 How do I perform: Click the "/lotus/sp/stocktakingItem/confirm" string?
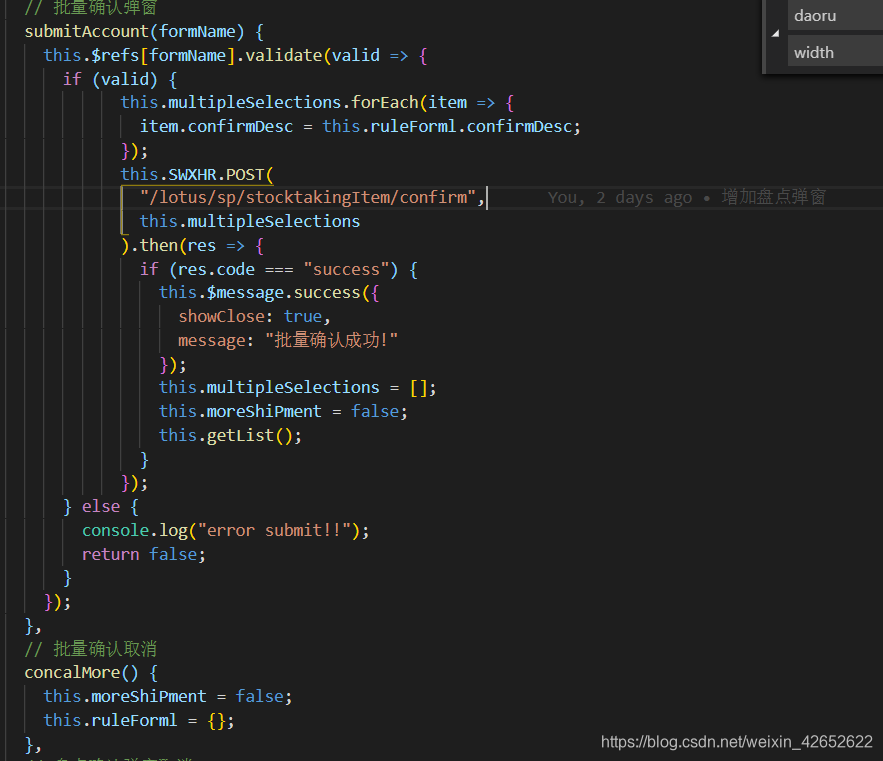click(307, 197)
